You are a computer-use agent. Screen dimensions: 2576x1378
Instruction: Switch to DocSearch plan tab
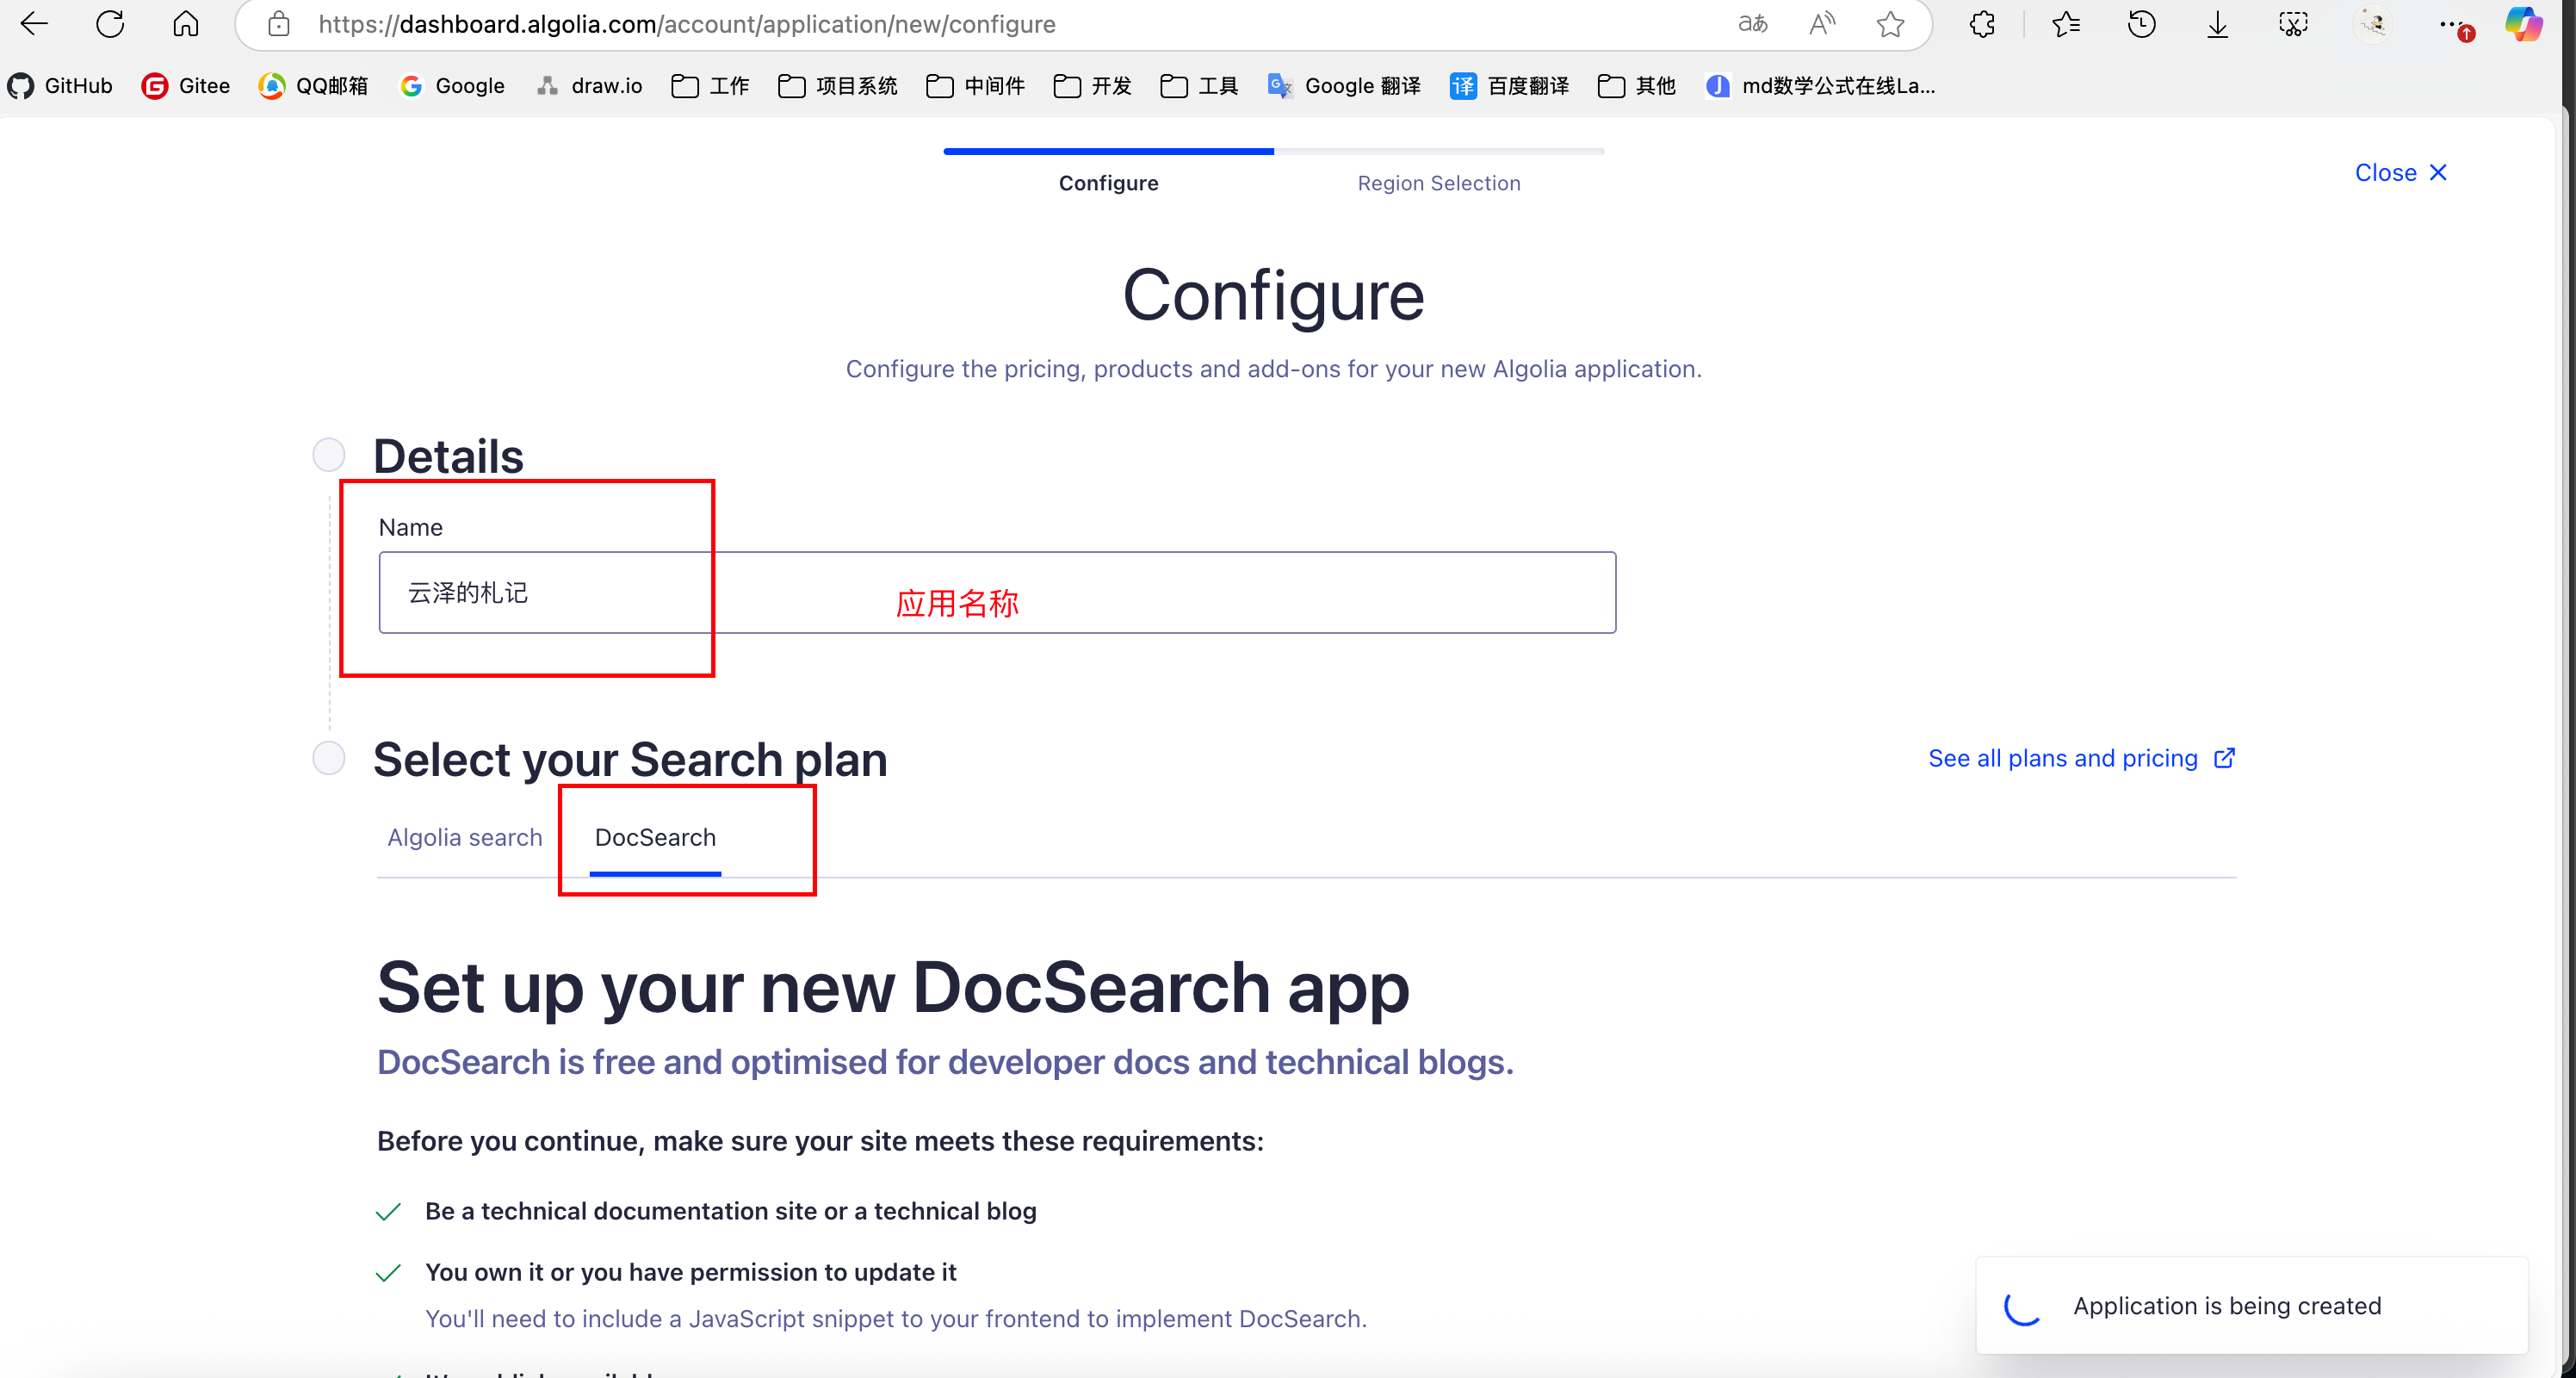click(x=655, y=837)
